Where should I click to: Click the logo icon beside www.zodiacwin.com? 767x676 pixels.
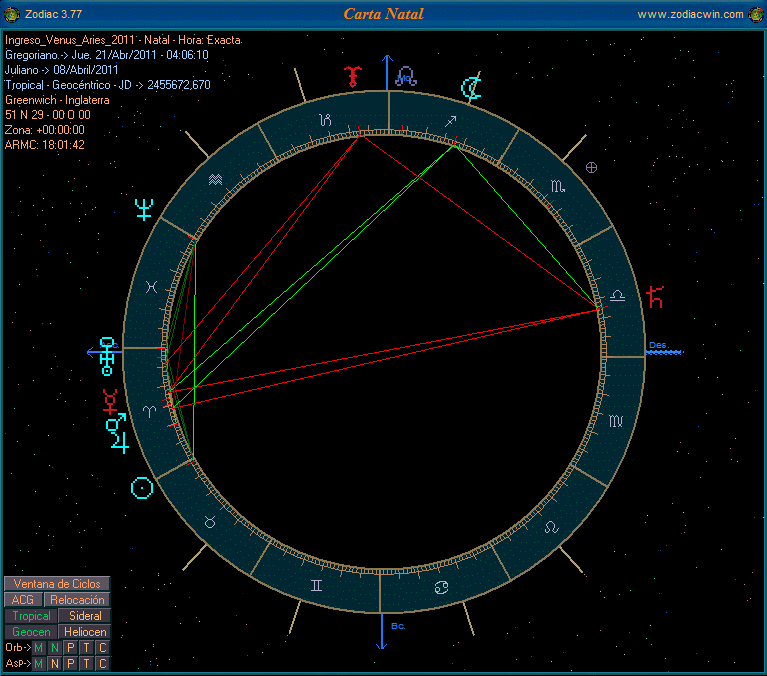click(756, 15)
